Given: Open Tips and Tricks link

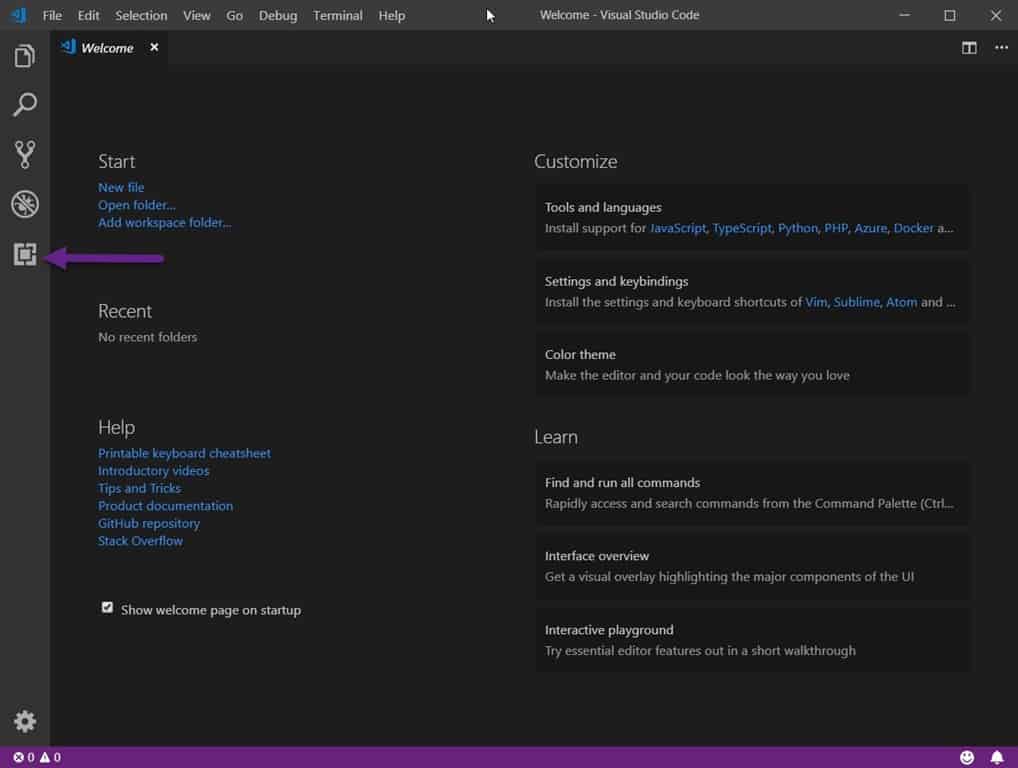Looking at the screenshot, I should pyautogui.click(x=140, y=488).
